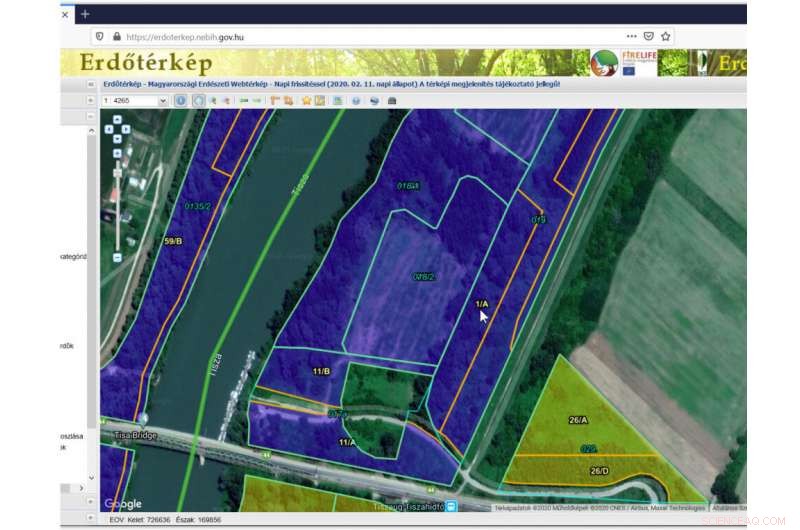800x530 pixels.
Task: Click the blue info tool icon
Action: click(x=181, y=100)
